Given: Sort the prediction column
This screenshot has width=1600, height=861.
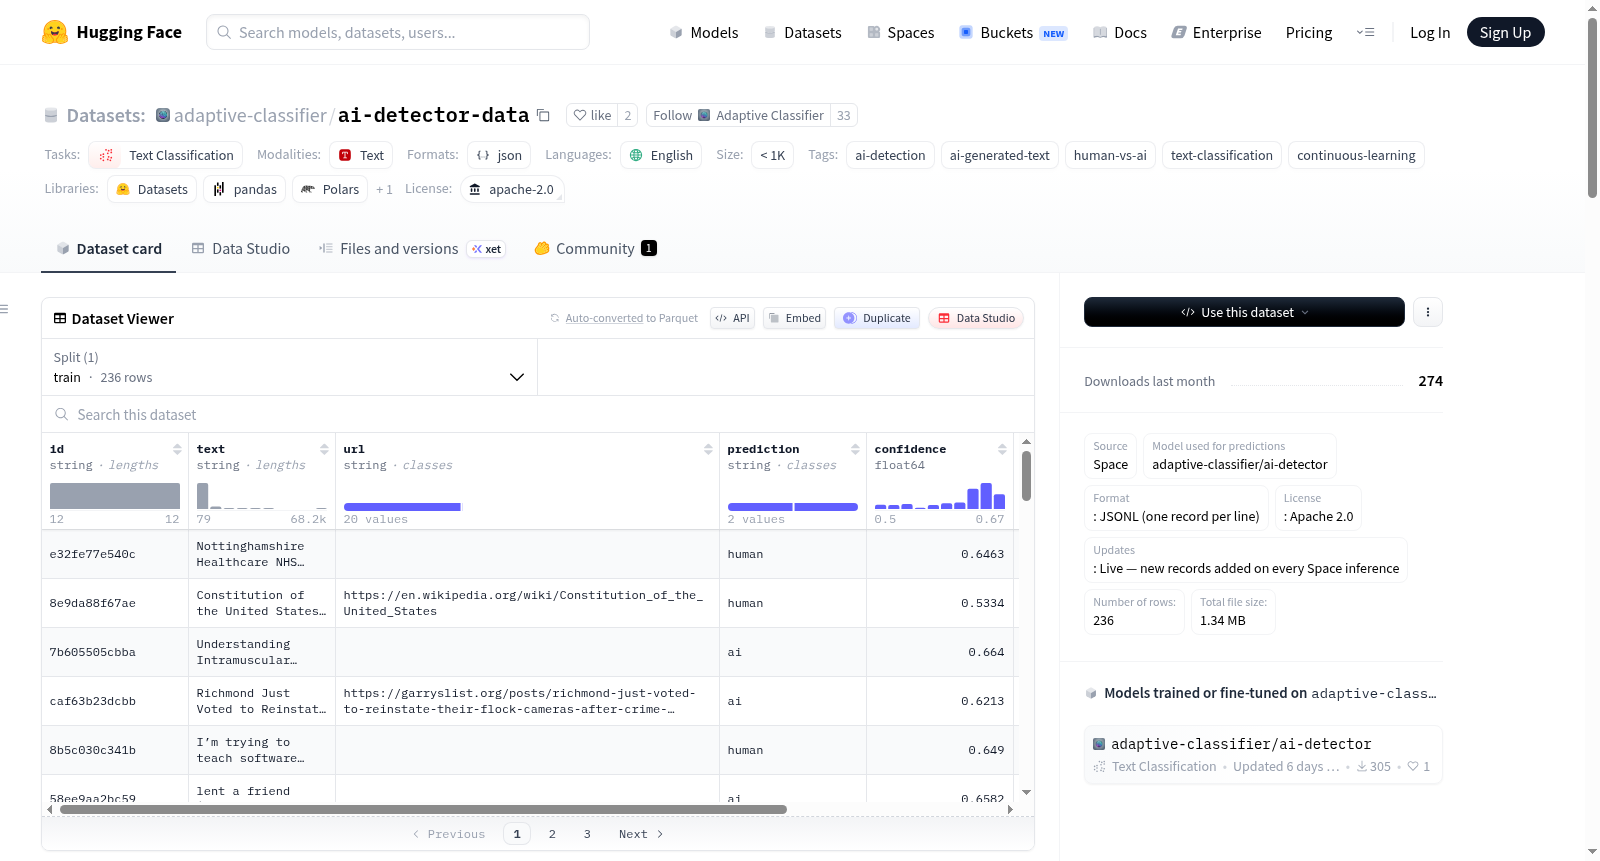Looking at the screenshot, I should 855,449.
